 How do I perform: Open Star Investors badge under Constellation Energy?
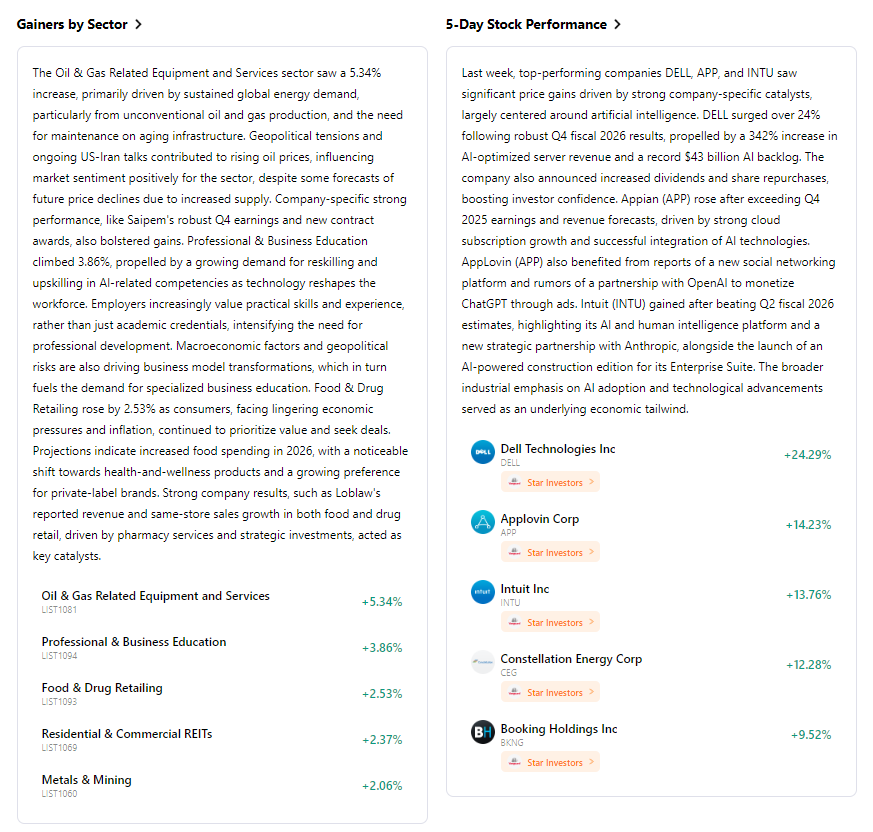550,692
